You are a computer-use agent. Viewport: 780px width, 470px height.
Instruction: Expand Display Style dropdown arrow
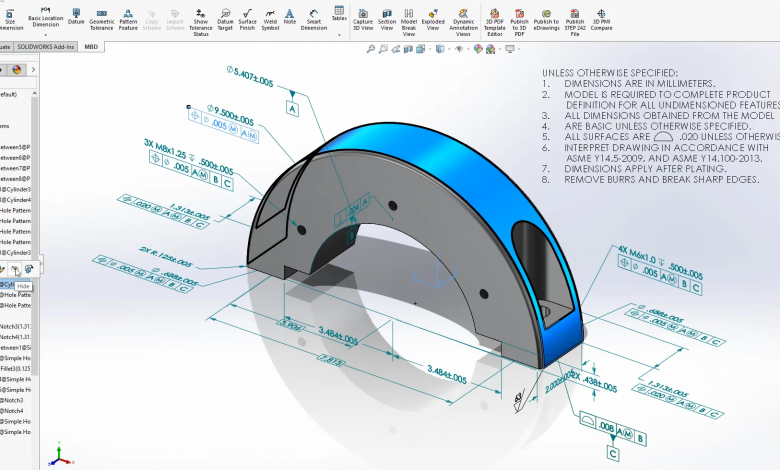click(x=449, y=49)
